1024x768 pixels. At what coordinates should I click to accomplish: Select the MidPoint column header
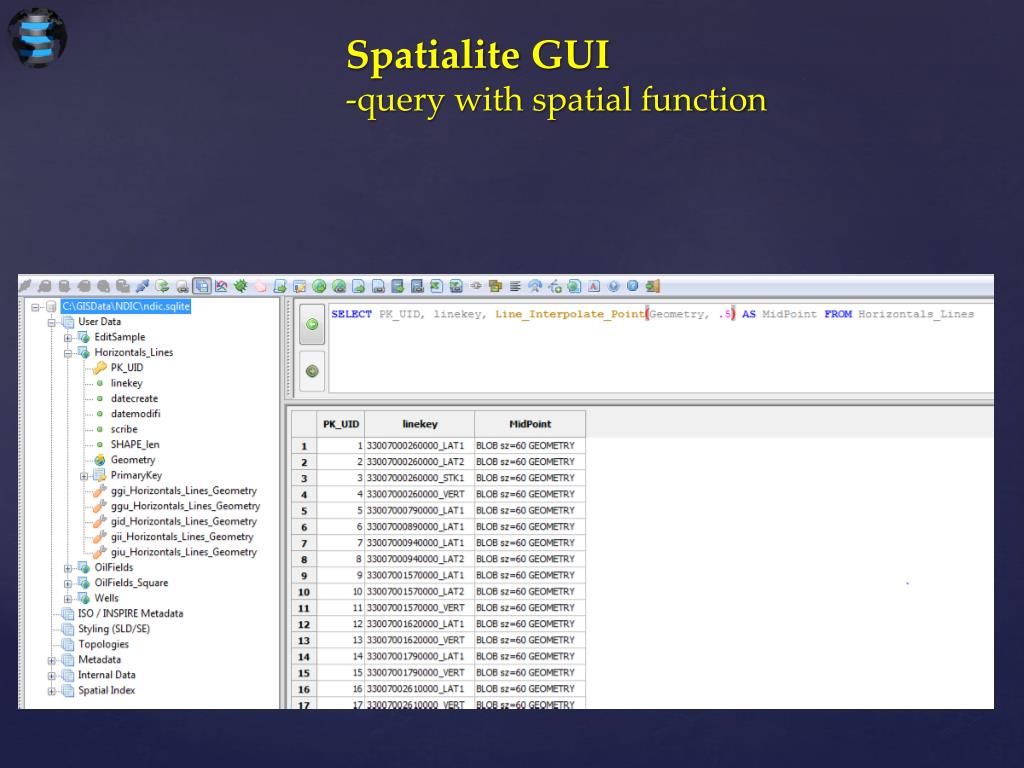click(x=530, y=424)
